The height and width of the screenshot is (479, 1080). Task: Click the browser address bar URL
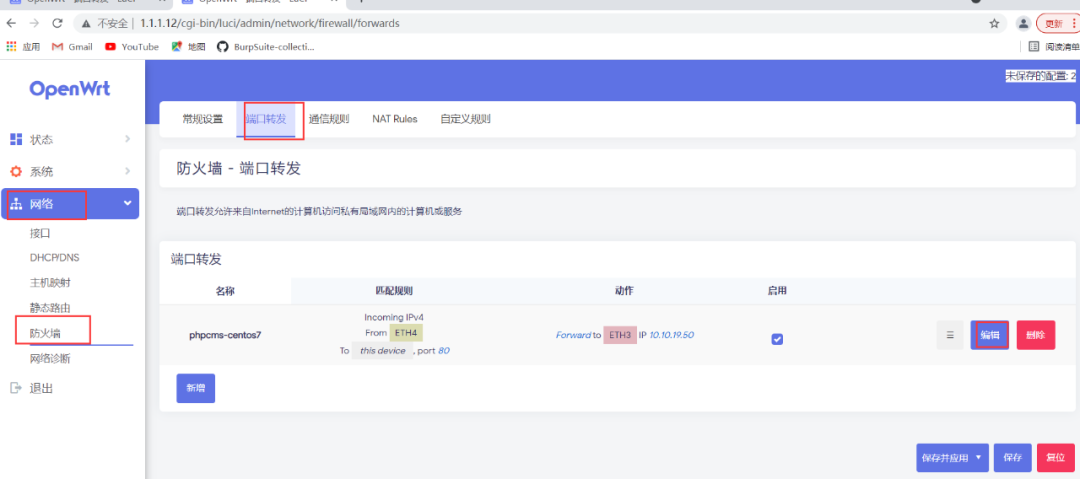coord(269,23)
